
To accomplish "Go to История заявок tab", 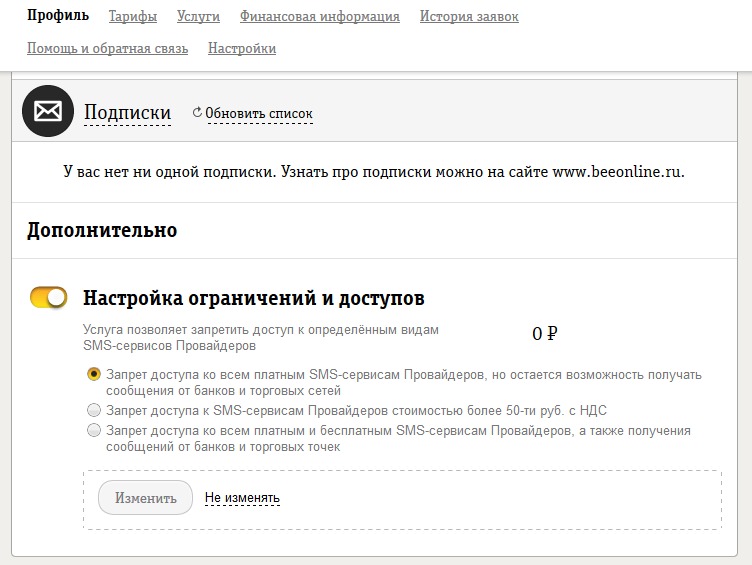I will [x=469, y=16].
